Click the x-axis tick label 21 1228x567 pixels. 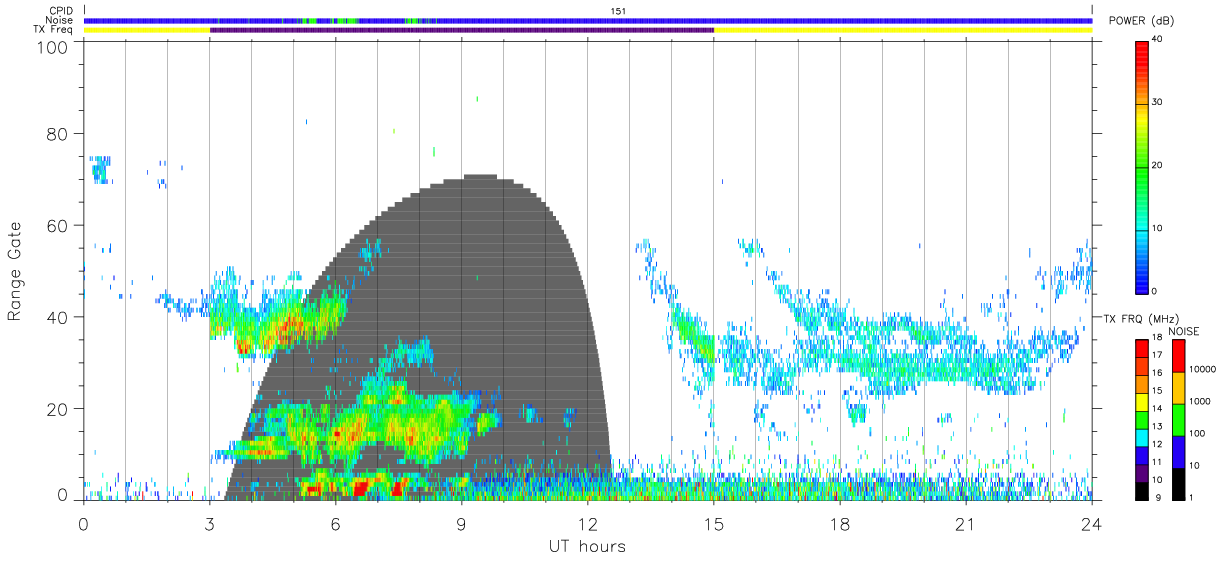click(965, 523)
